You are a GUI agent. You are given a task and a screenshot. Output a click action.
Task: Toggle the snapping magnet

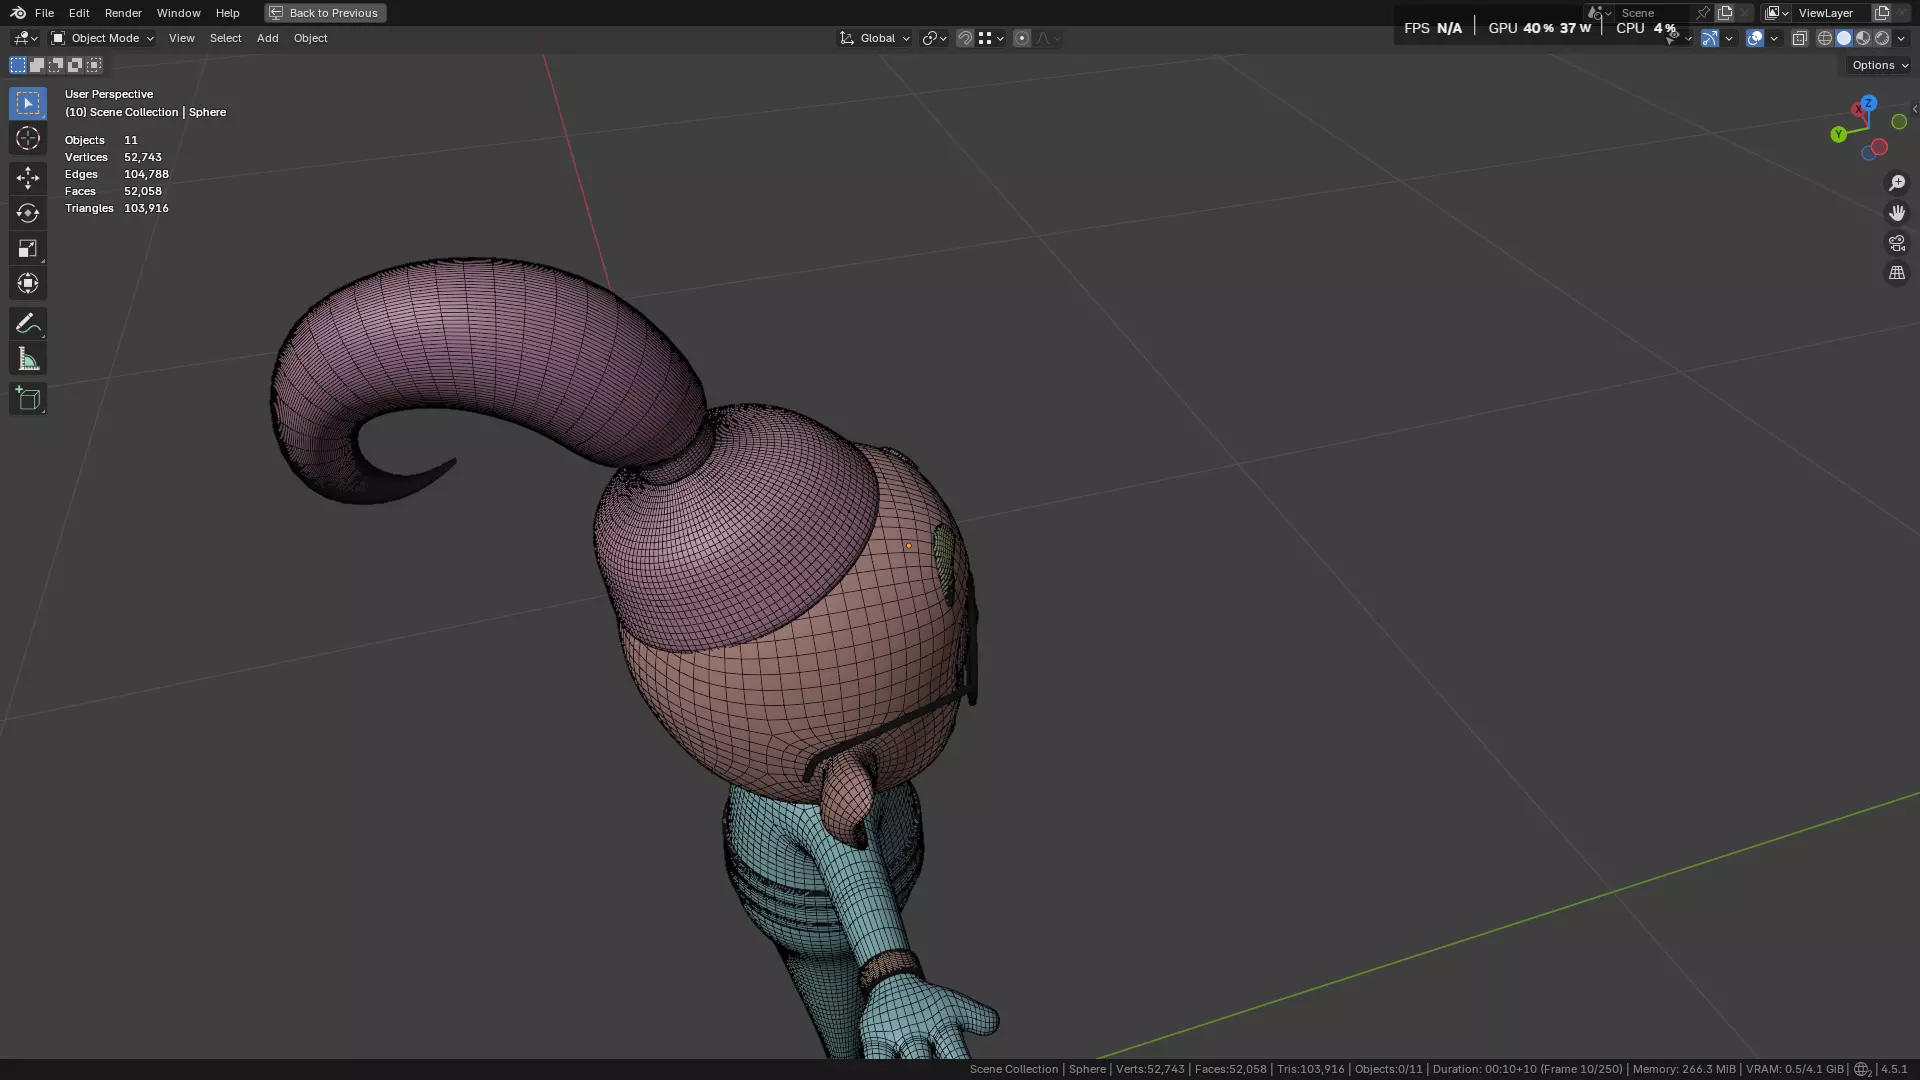coord(965,38)
